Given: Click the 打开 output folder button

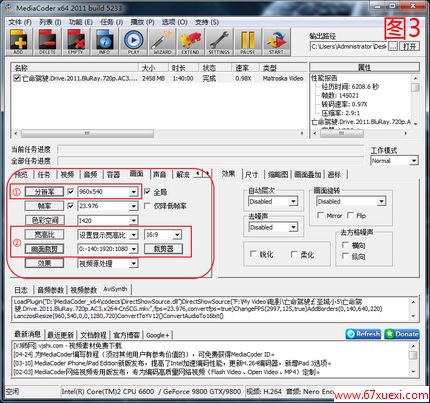Looking at the screenshot, I should 410,46.
